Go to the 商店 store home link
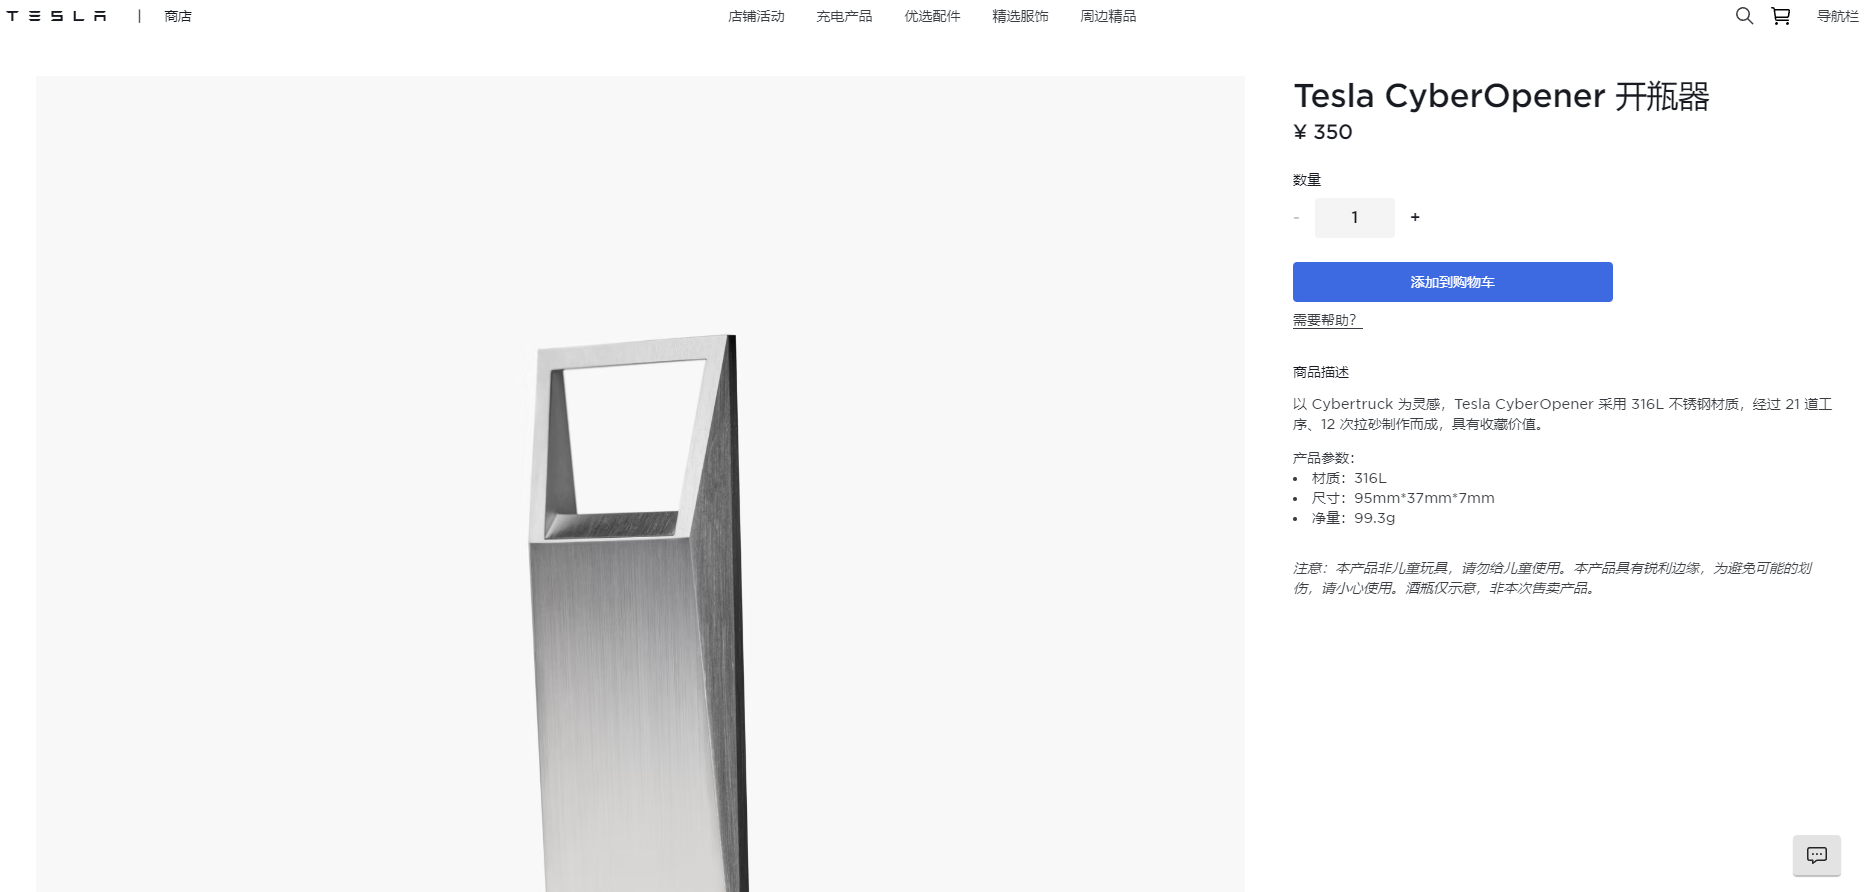This screenshot has height=892, width=1870. click(x=178, y=16)
